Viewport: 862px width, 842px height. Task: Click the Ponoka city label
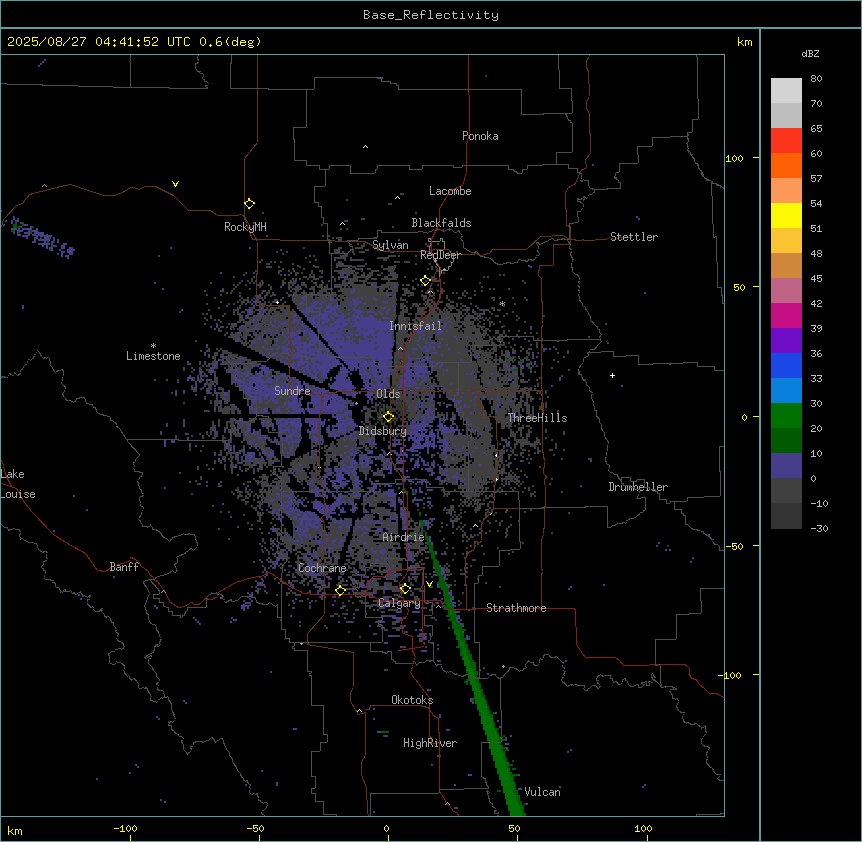[x=480, y=136]
